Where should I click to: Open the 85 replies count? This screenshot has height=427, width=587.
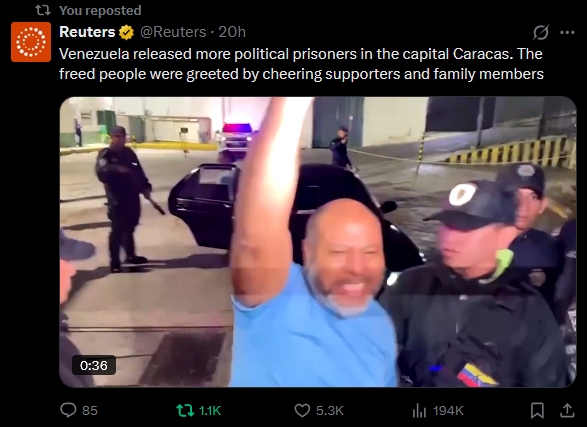pyautogui.click(x=90, y=411)
